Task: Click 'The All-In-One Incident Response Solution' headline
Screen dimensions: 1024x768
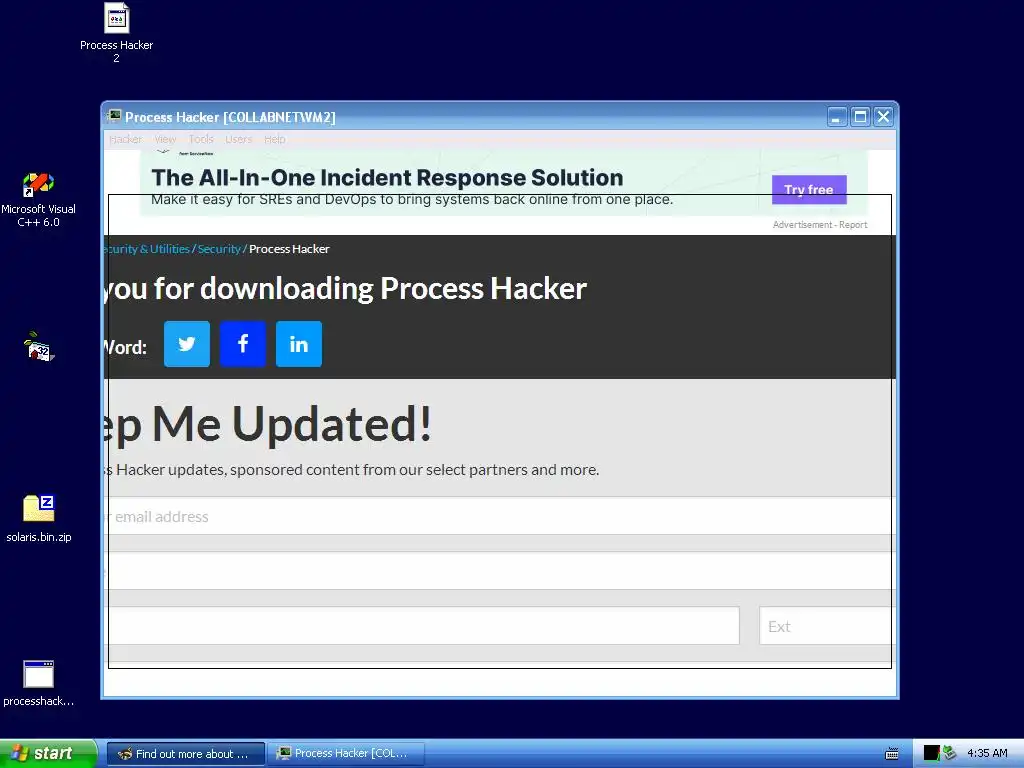Action: [x=387, y=178]
